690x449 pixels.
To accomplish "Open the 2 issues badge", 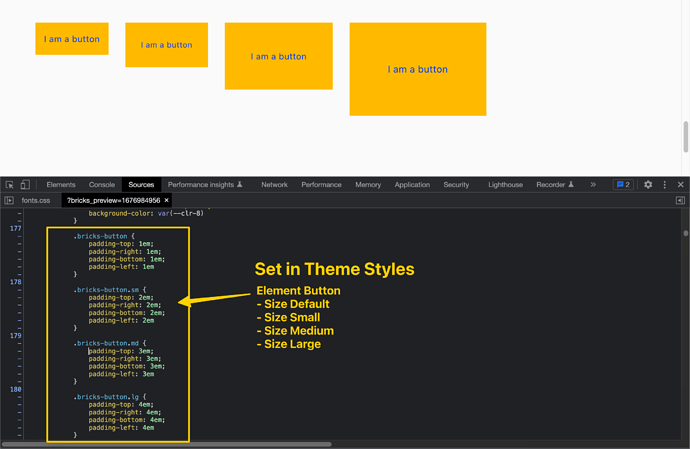I will [623, 184].
